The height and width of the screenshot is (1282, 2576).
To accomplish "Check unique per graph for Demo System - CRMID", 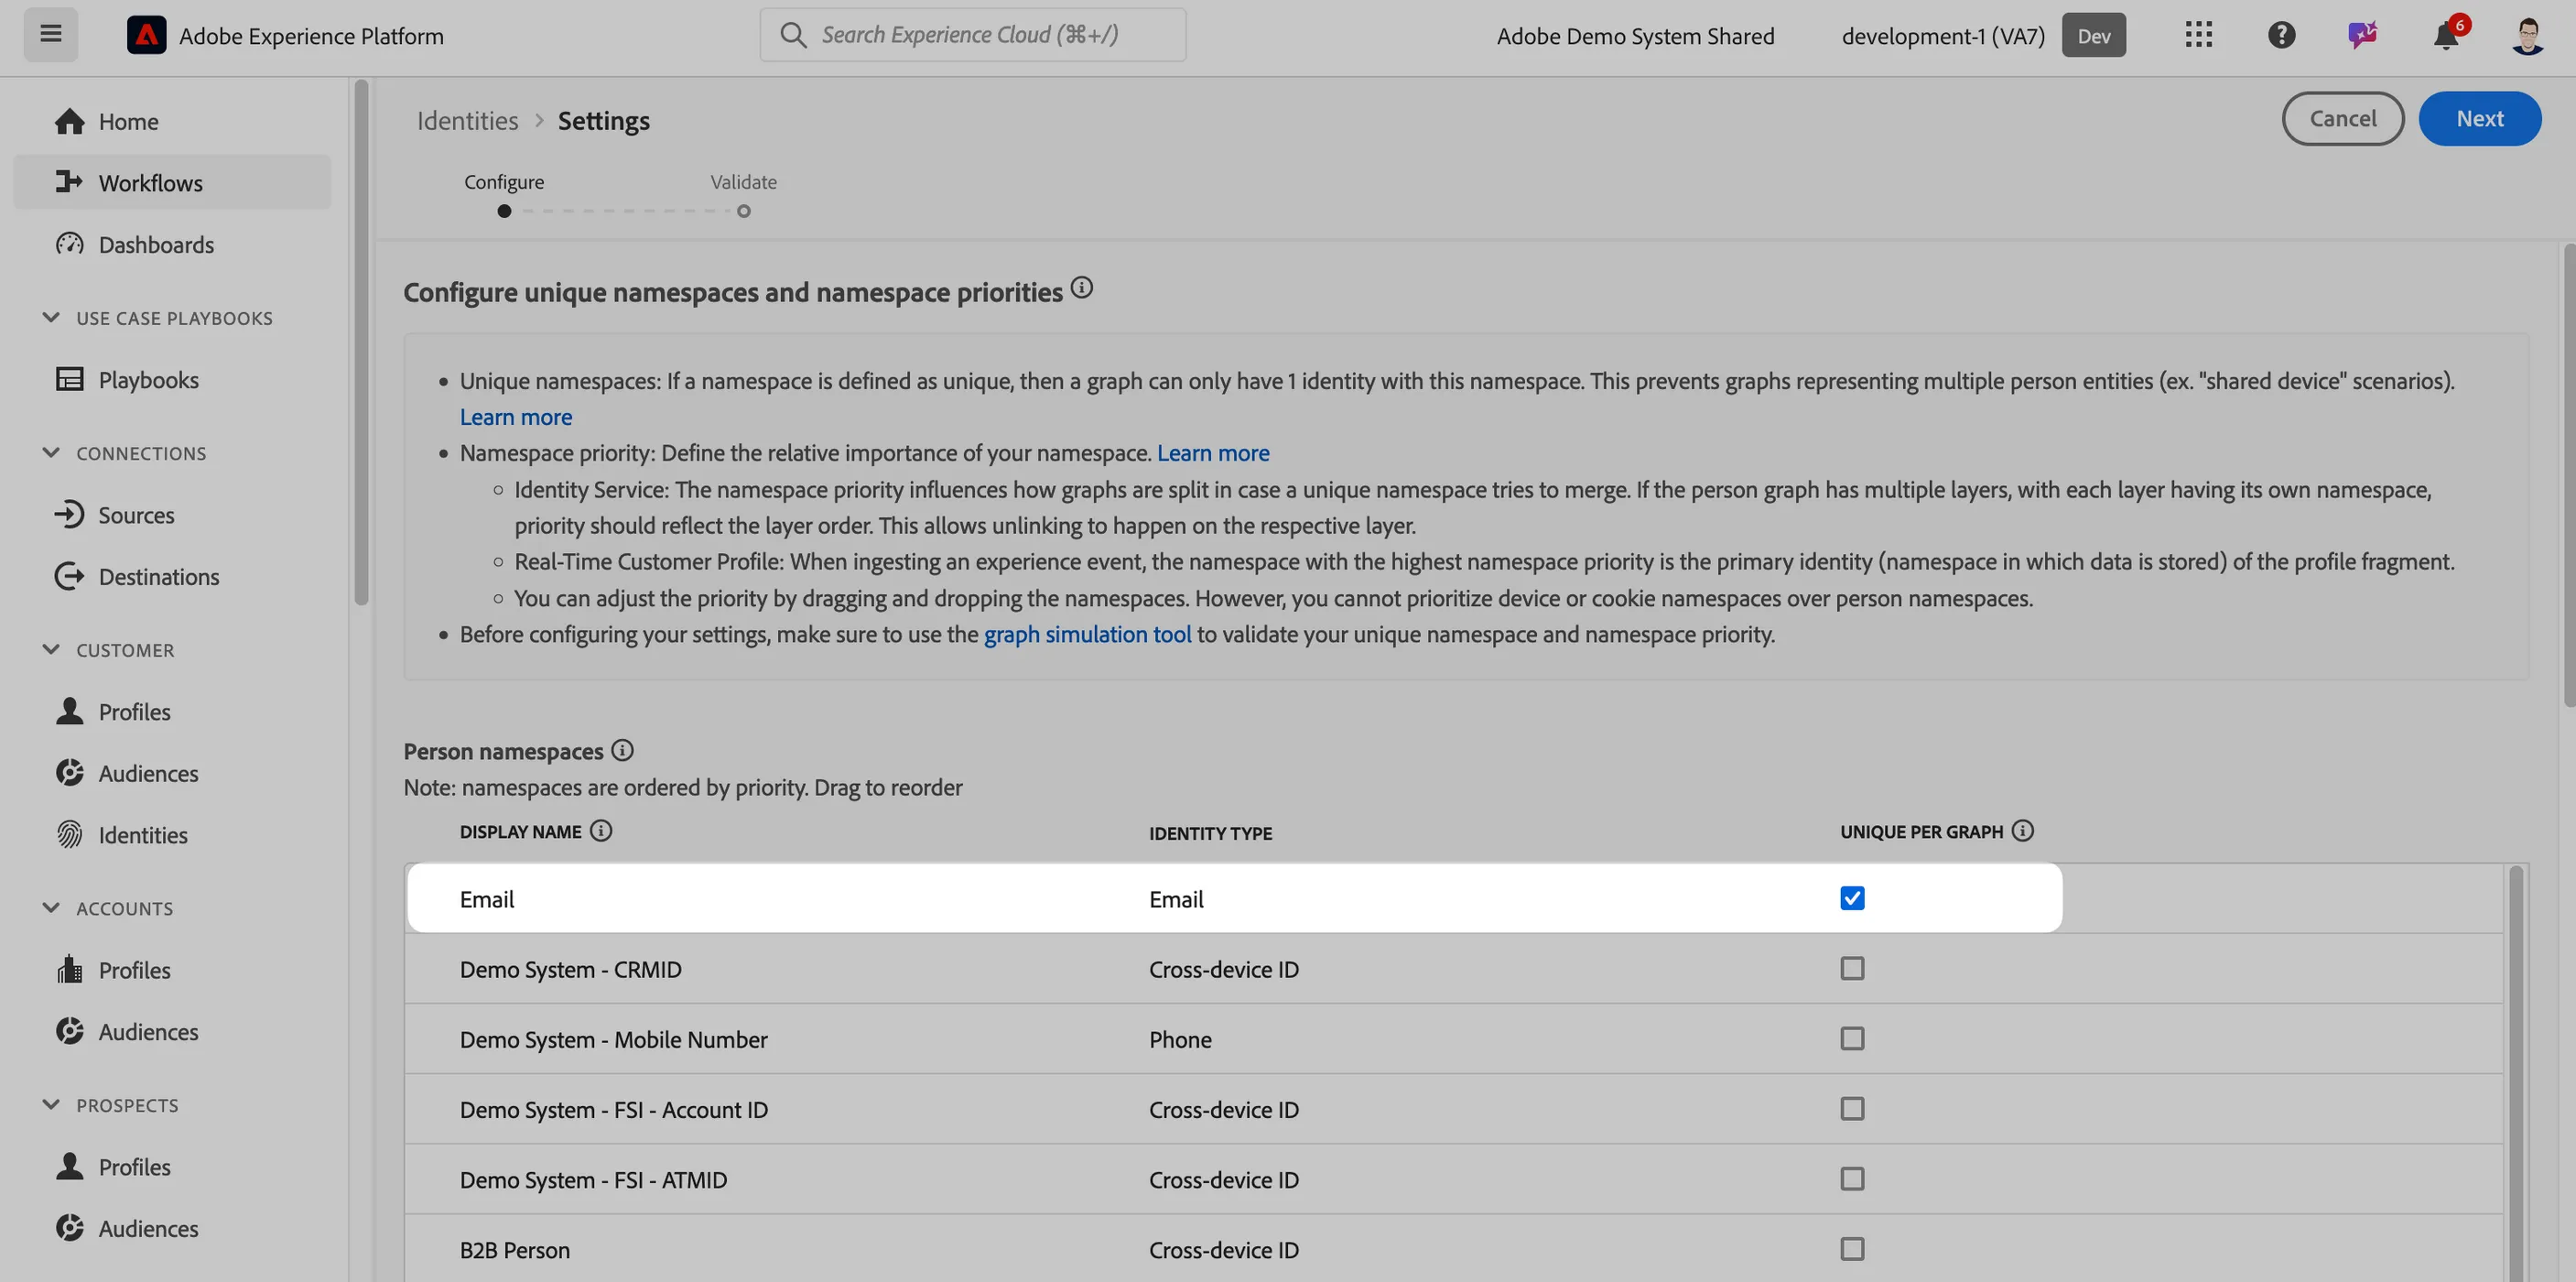I will 1852,968.
